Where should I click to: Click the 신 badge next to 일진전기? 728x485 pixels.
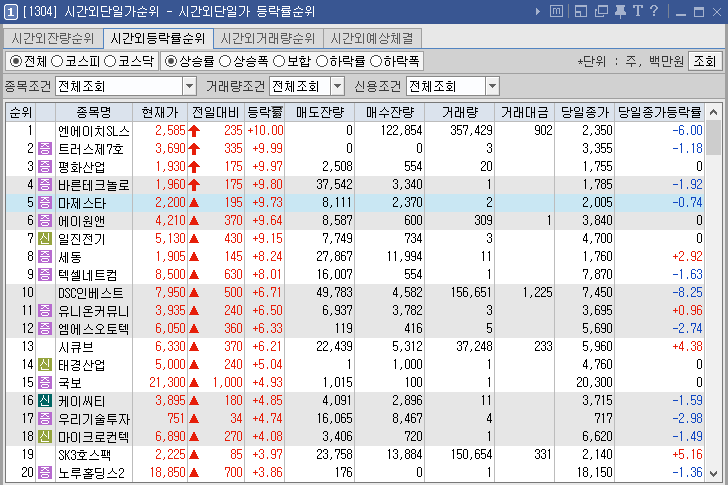coord(45,239)
